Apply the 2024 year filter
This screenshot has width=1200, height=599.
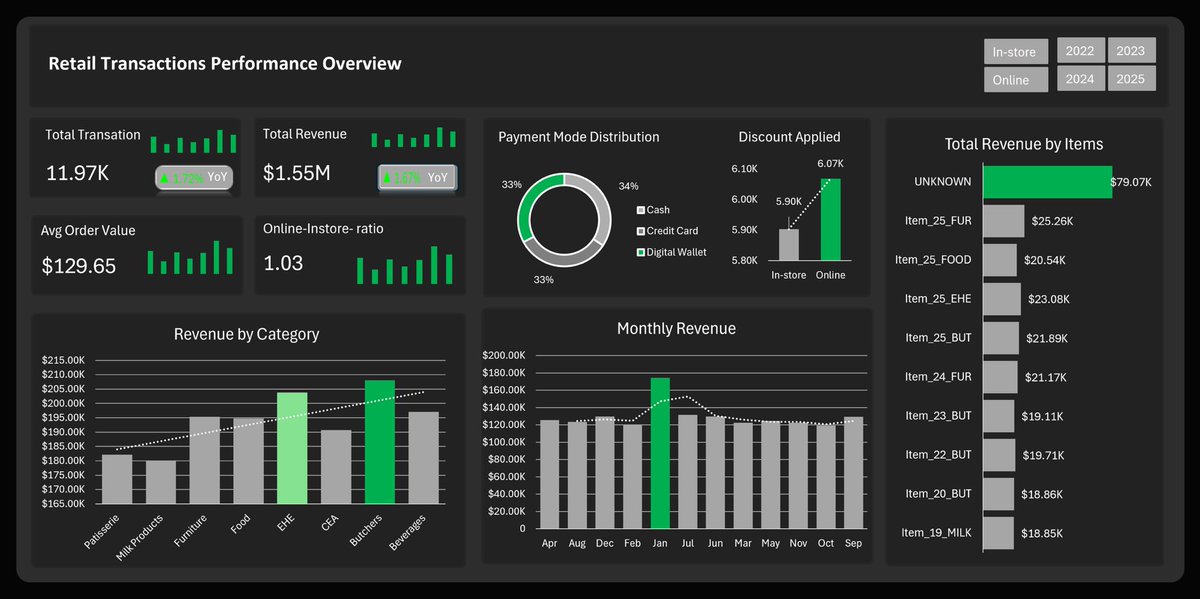click(x=1080, y=78)
